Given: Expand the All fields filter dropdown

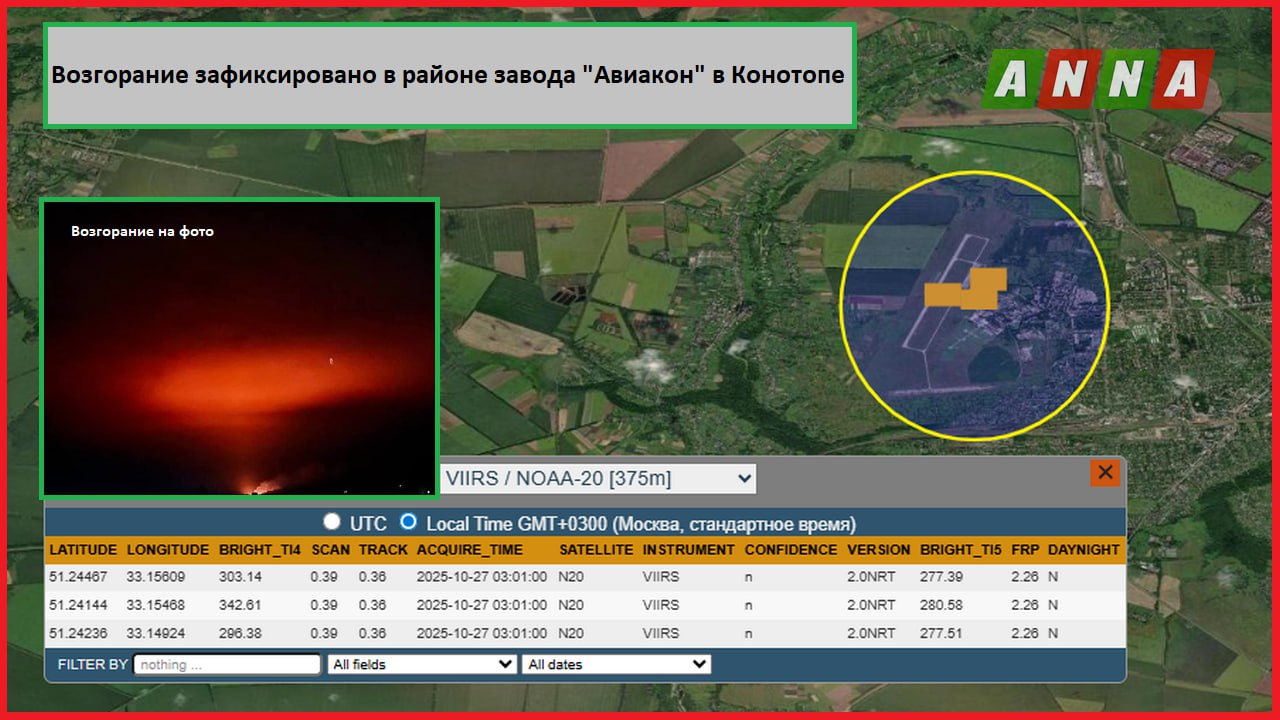Looking at the screenshot, I should pos(422,664).
